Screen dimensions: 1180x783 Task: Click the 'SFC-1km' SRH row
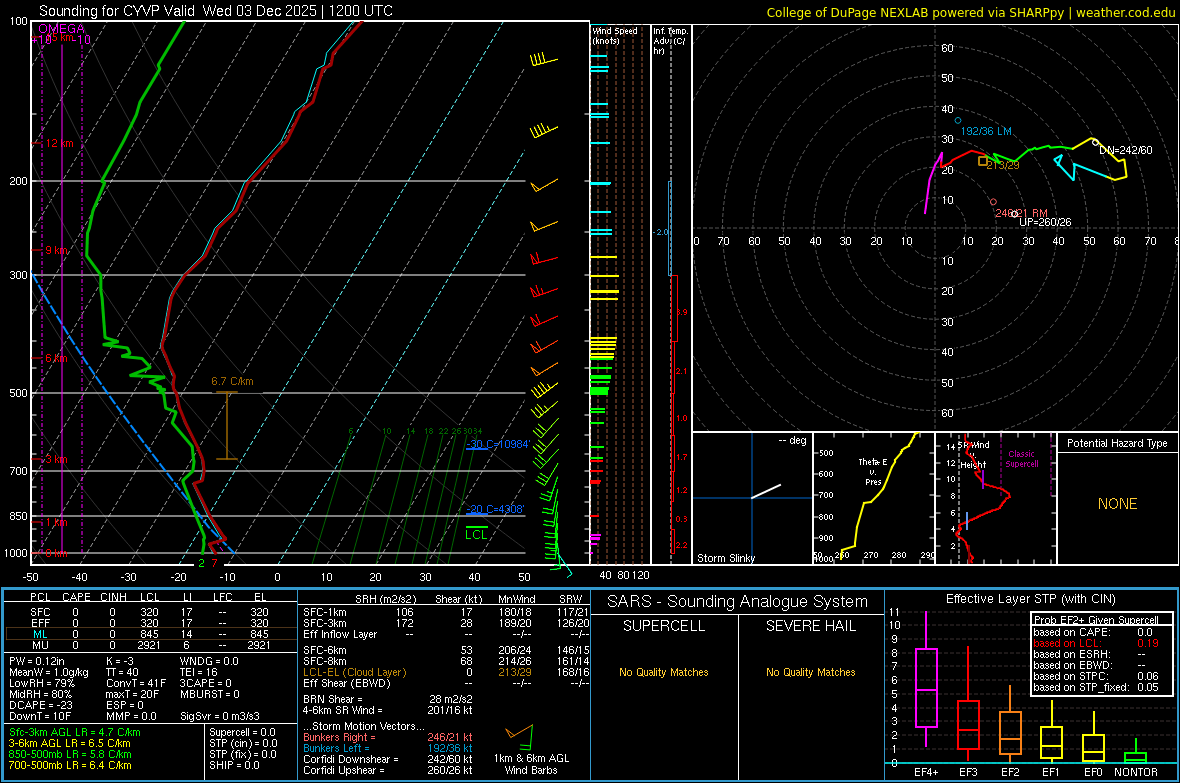[446, 613]
